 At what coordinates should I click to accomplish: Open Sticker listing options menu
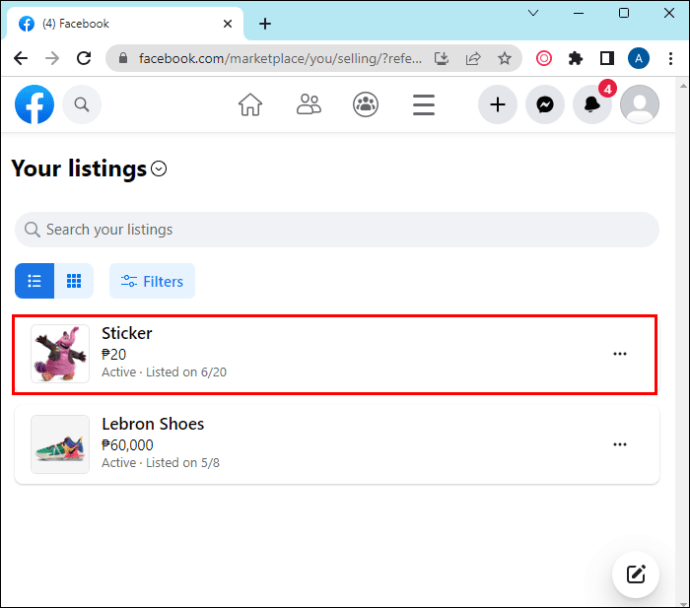click(620, 354)
